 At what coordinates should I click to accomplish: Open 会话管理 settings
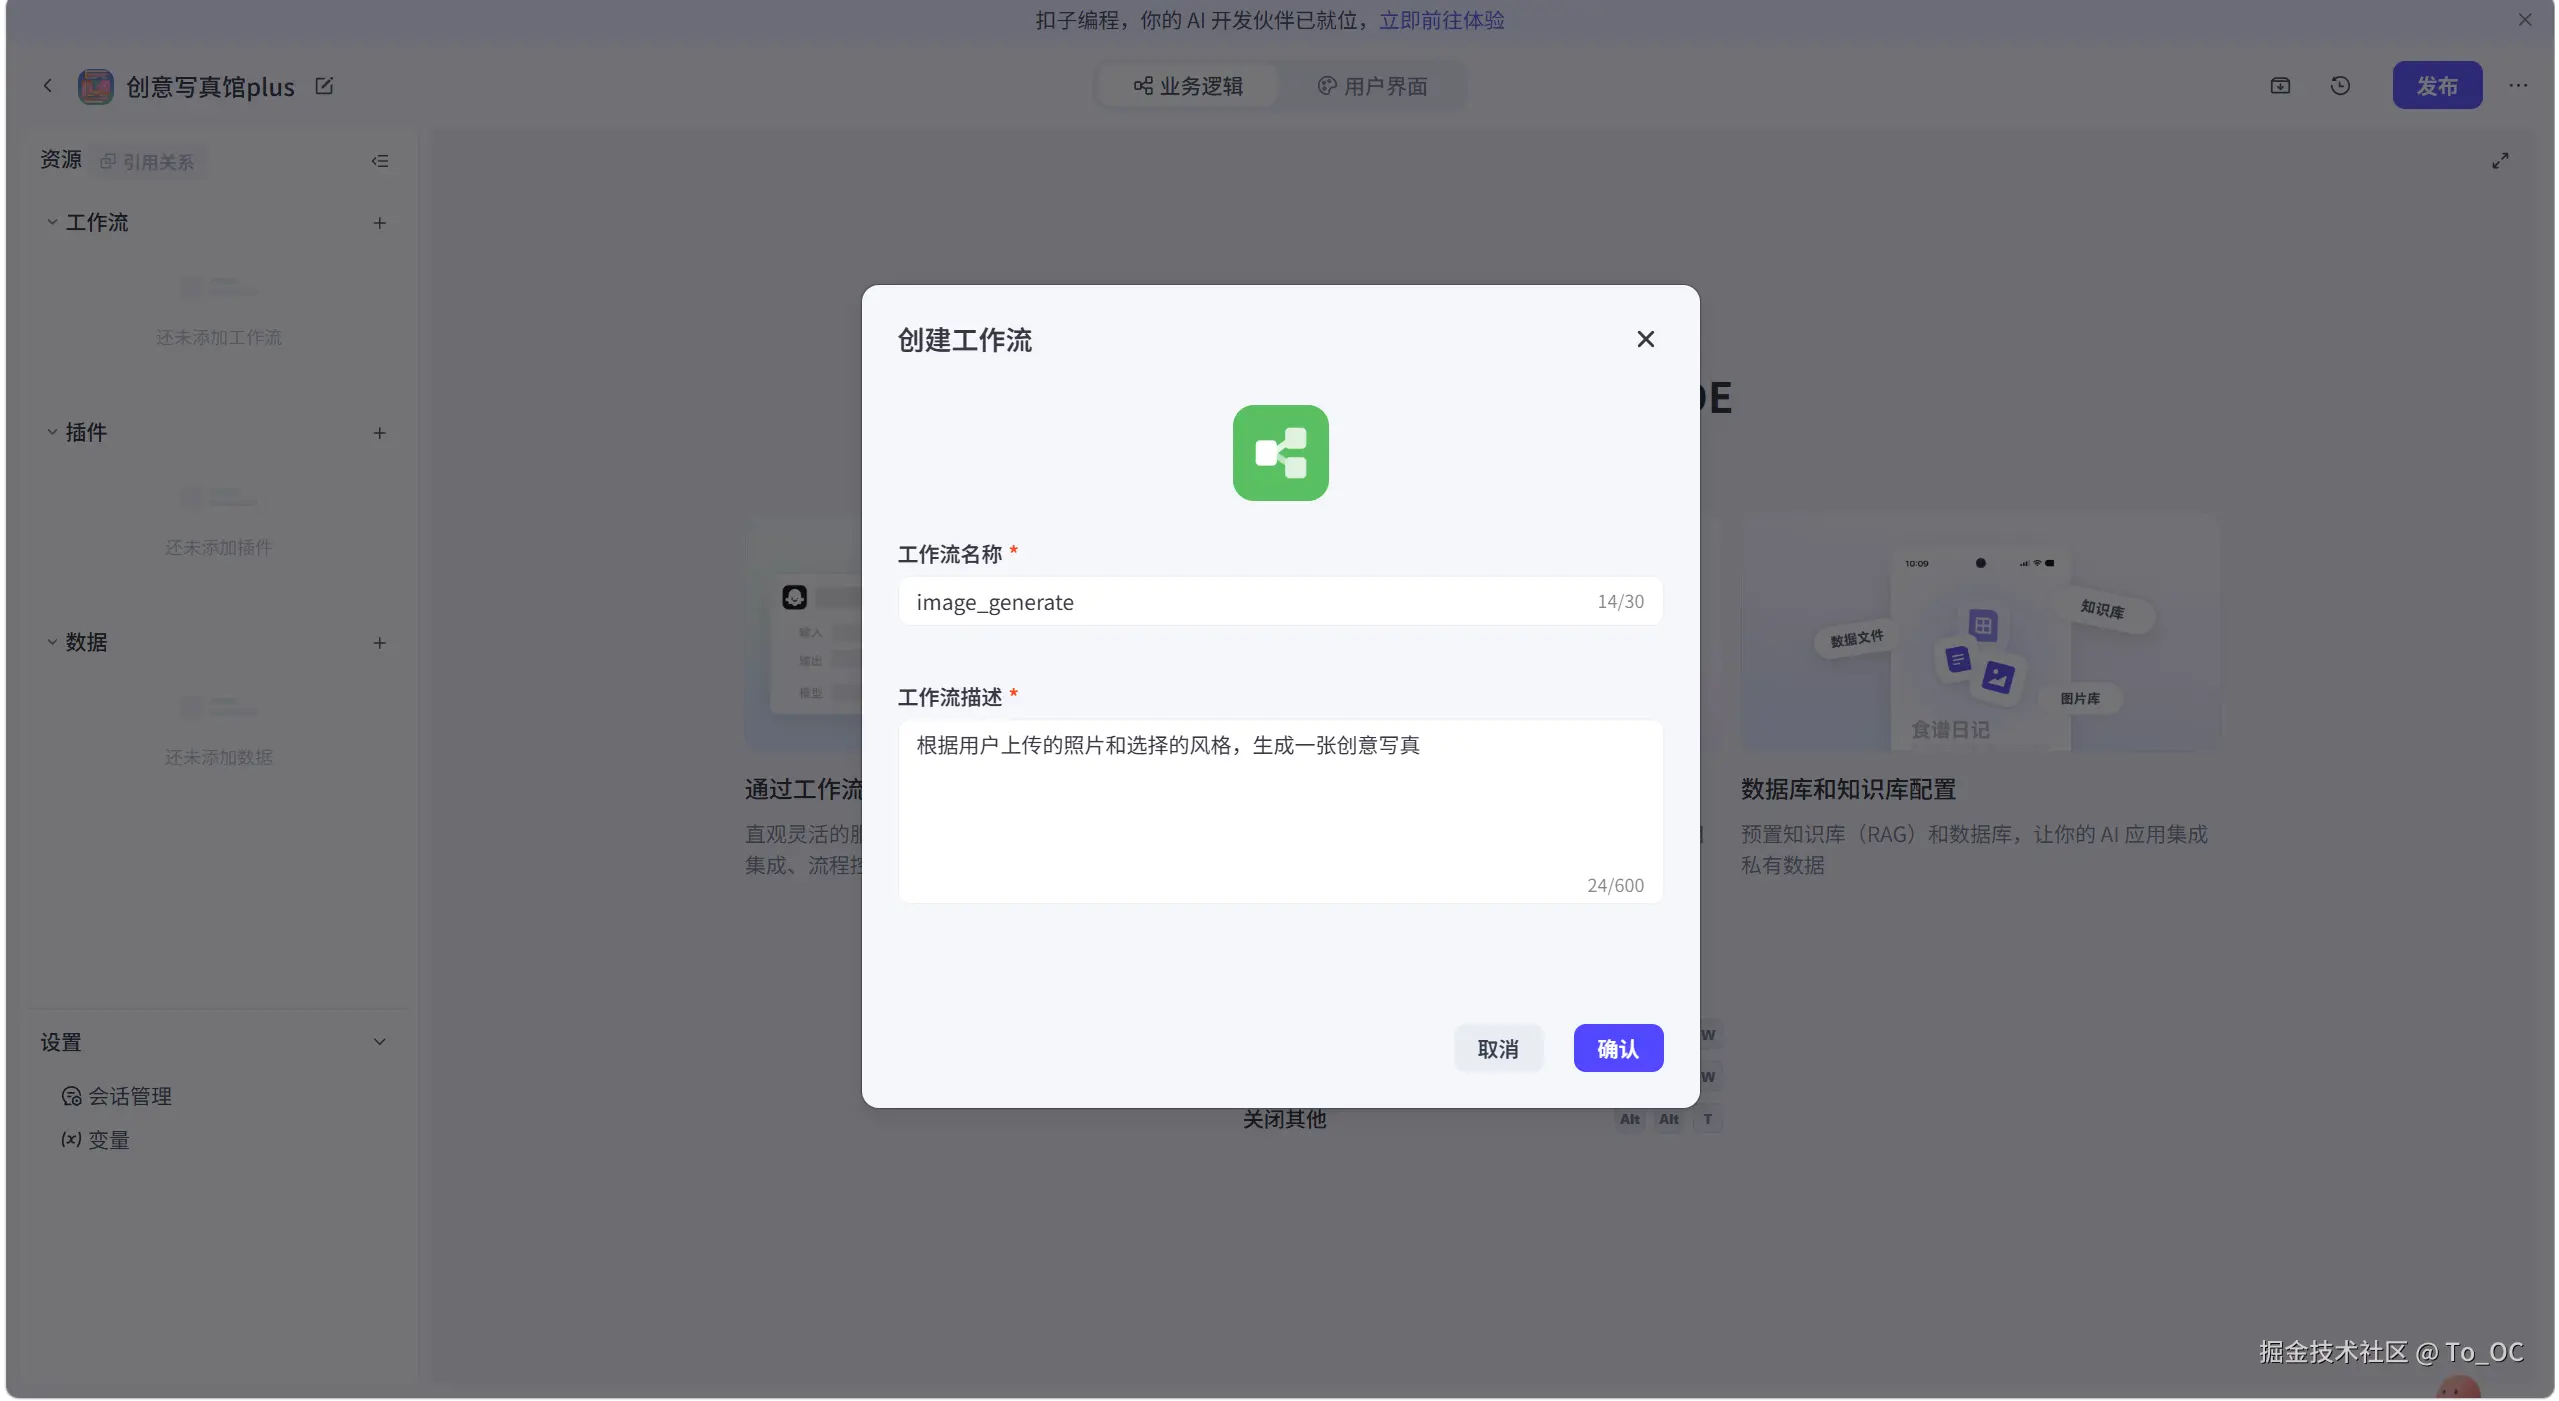[117, 1096]
